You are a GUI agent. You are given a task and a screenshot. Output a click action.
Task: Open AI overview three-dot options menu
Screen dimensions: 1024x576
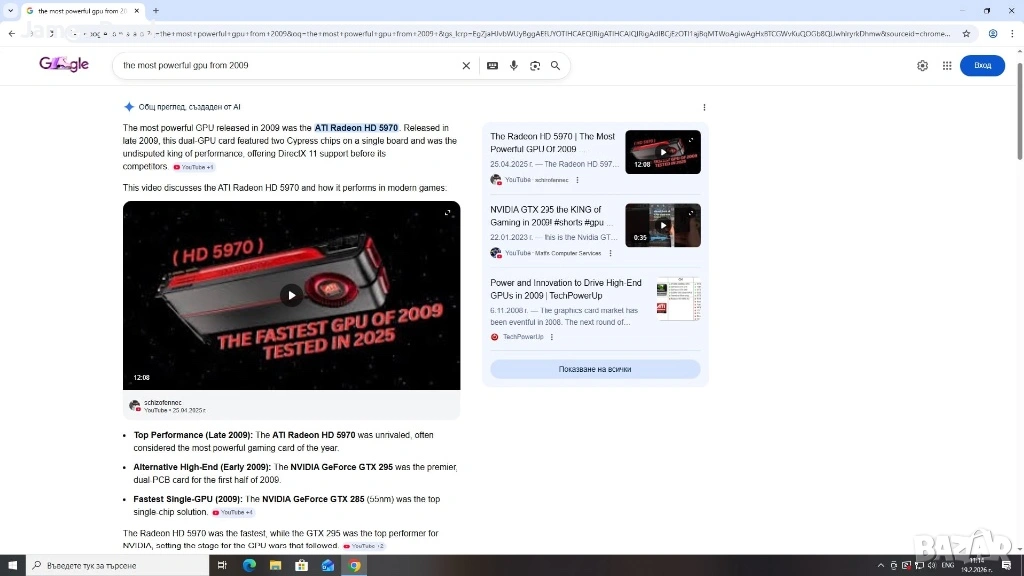tap(704, 107)
